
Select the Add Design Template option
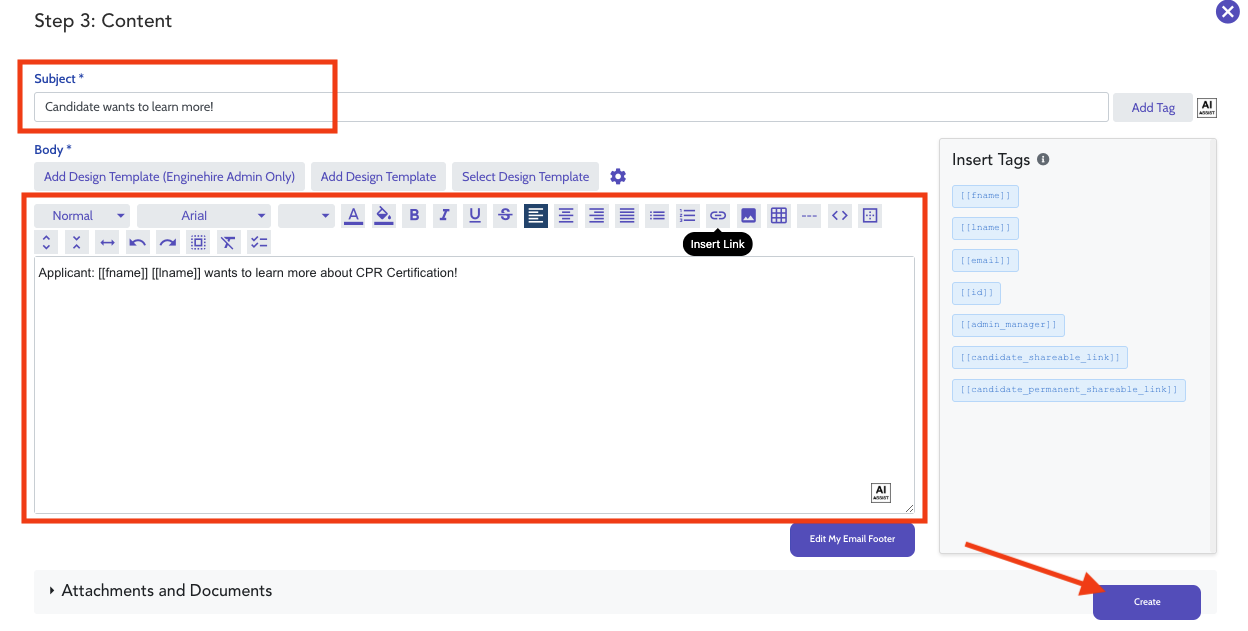pos(378,176)
